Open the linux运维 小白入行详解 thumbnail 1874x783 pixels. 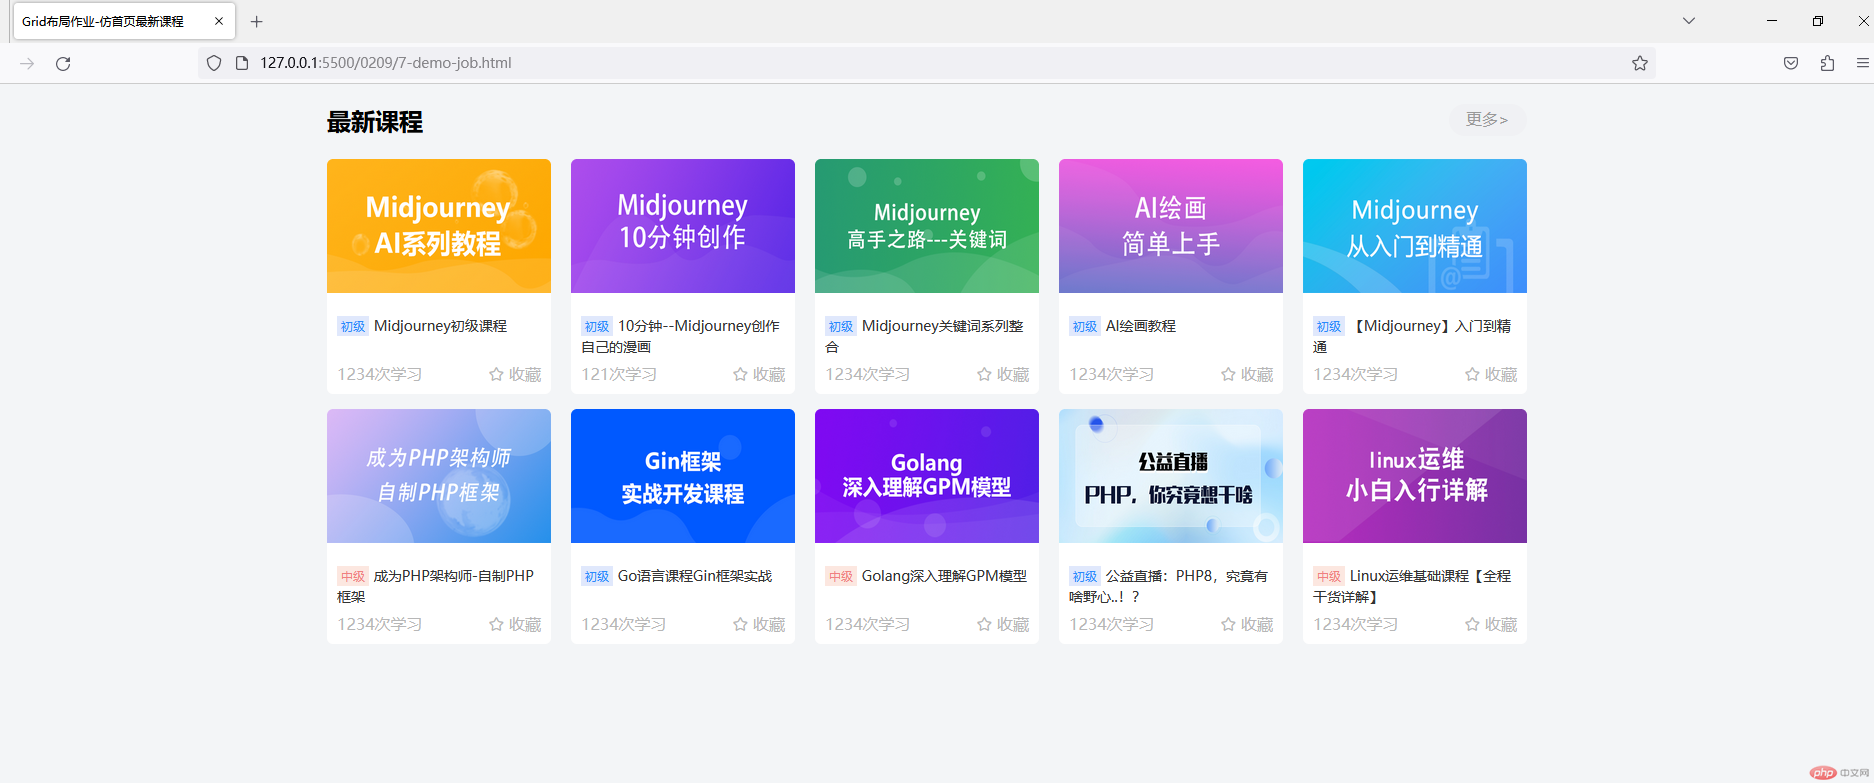coord(1415,476)
